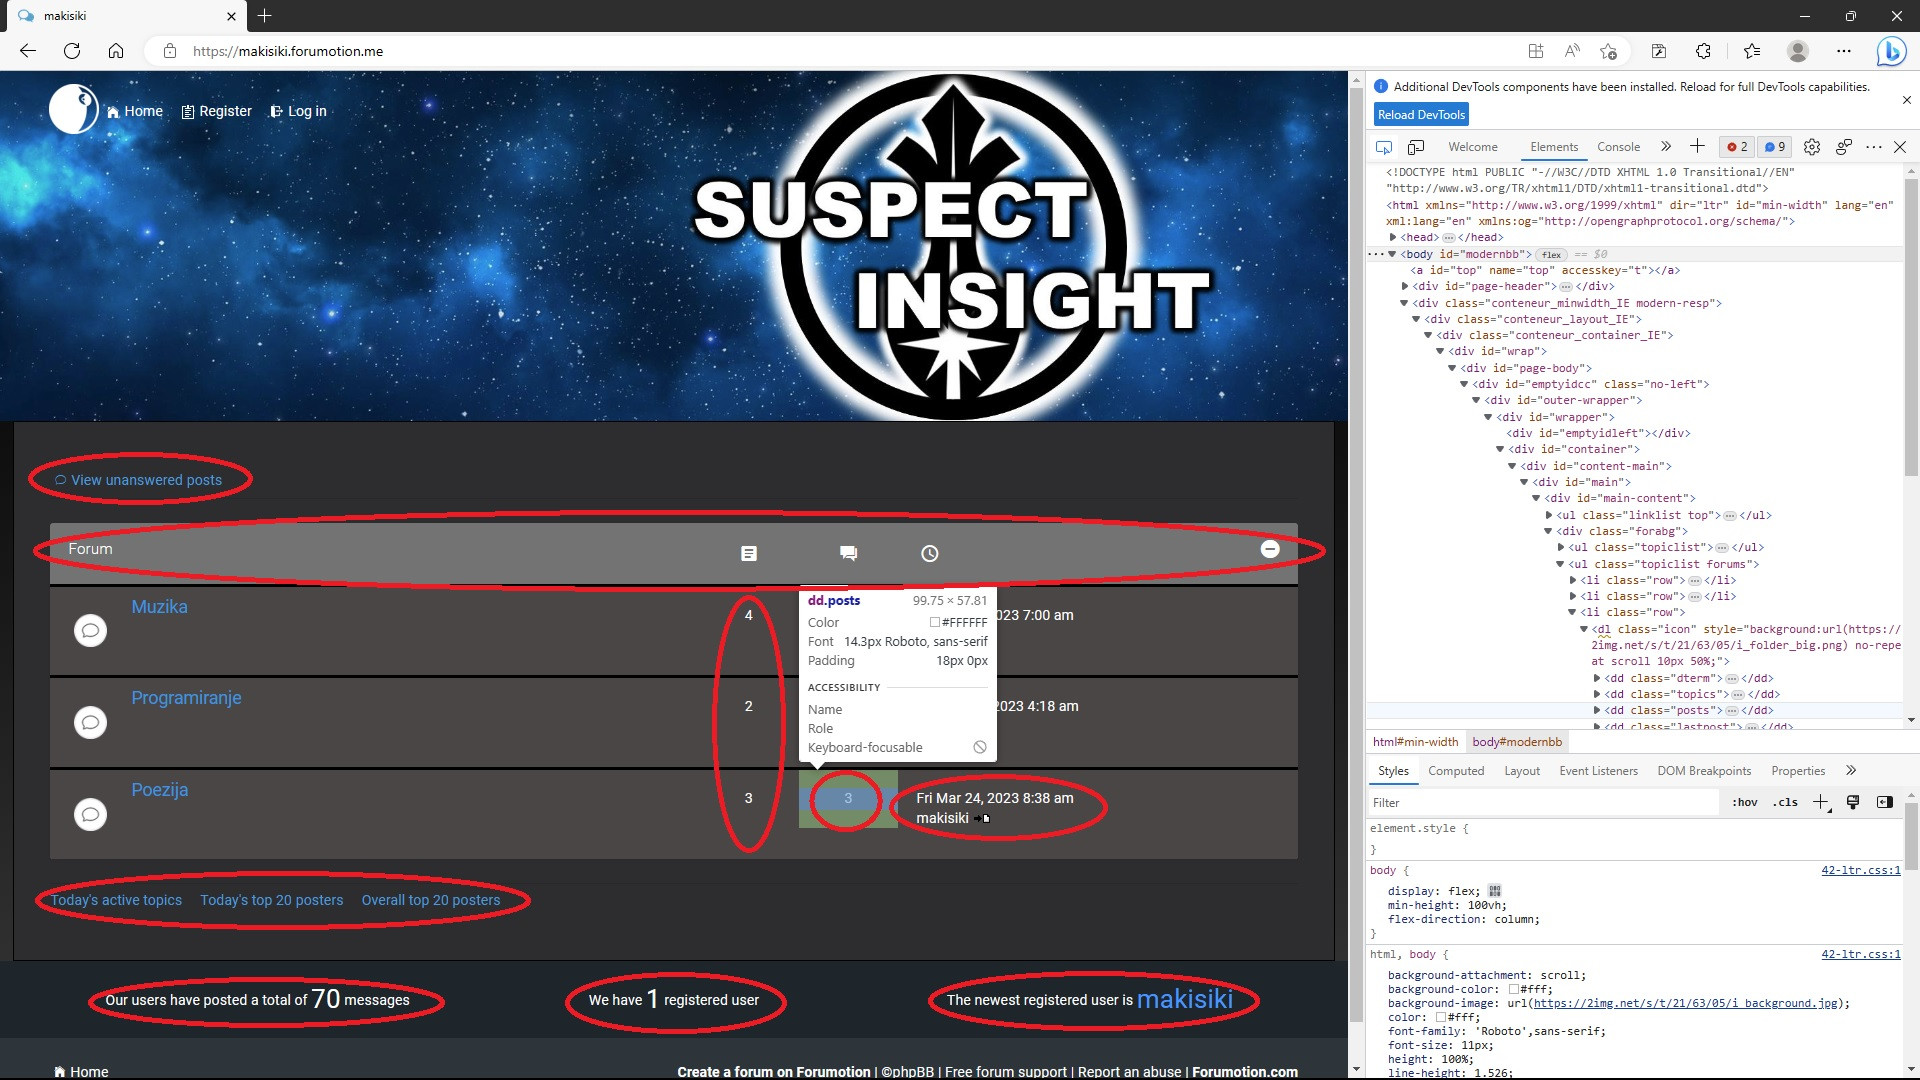This screenshot has height=1080, width=1920.
Task: Toggle the .cls class editor
Action: 1785,802
